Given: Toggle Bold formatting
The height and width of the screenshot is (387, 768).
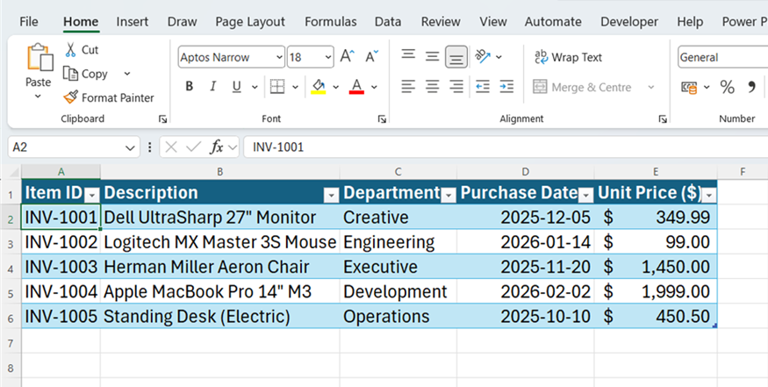Looking at the screenshot, I should pos(189,87).
